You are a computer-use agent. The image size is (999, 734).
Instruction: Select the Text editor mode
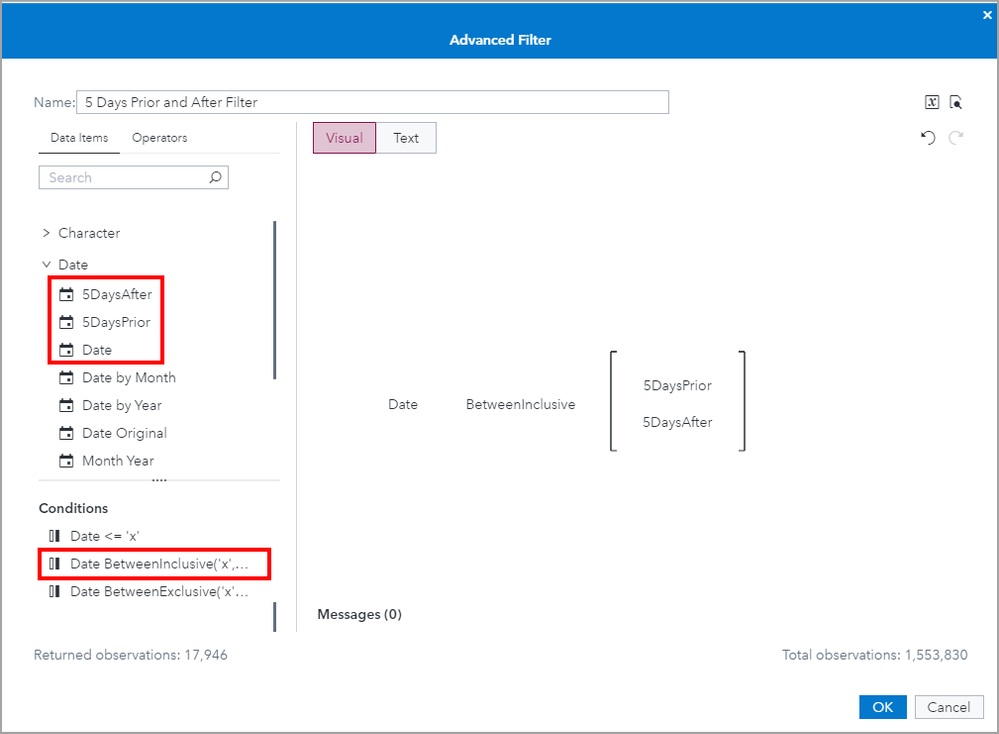click(406, 138)
